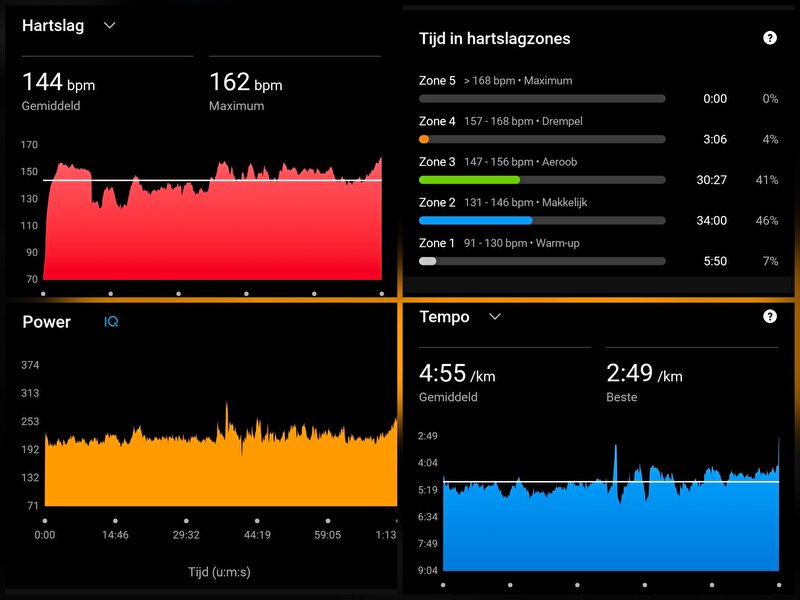Select the Zone 5 Maximum progress bar

(542, 99)
